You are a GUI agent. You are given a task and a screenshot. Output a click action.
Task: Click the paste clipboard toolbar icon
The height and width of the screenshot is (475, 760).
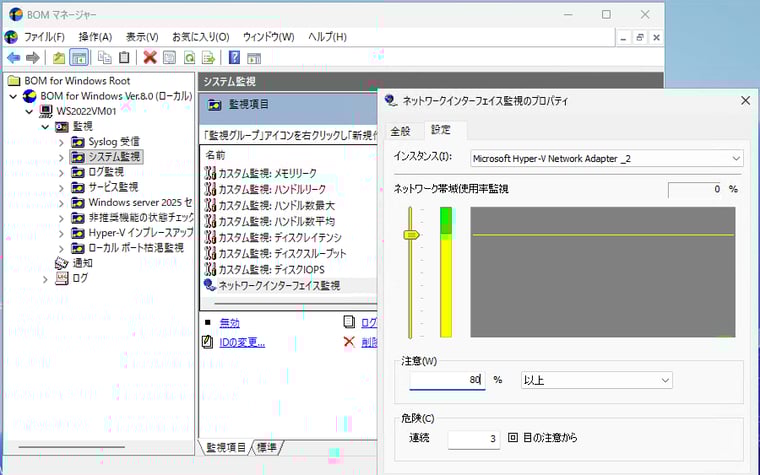(124, 58)
